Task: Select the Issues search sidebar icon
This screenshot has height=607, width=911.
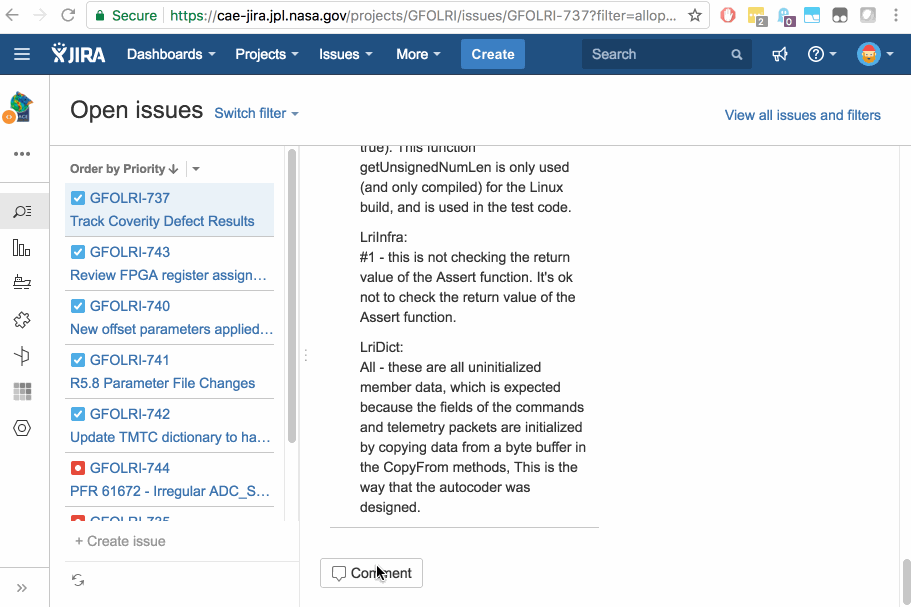Action: point(22,211)
